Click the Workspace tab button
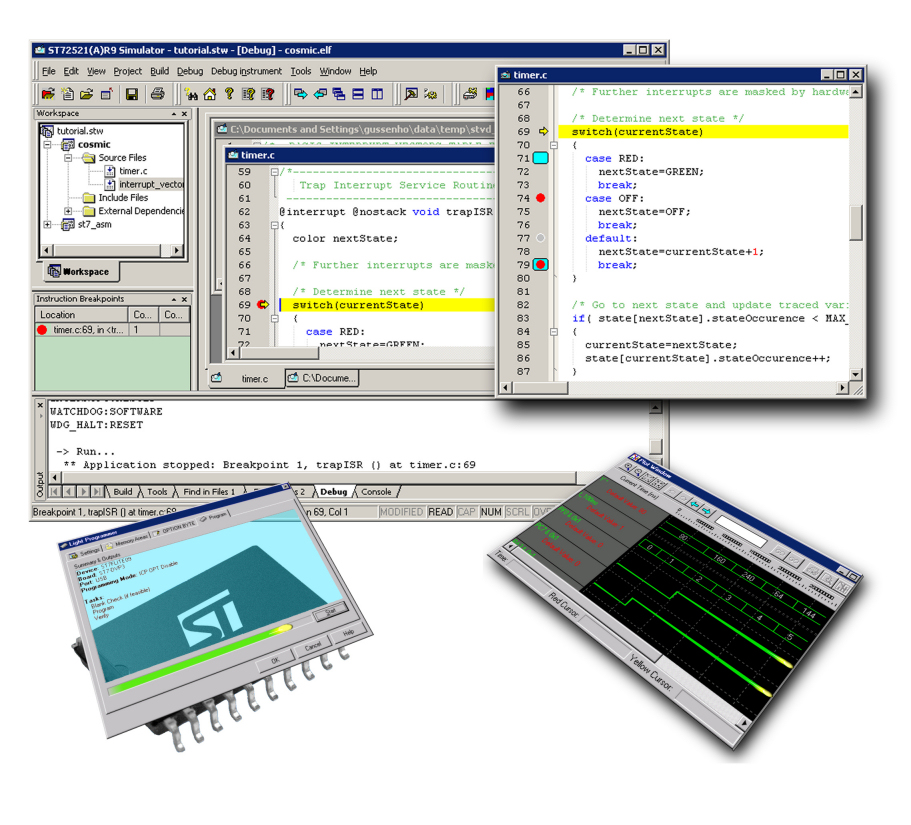Screen dimensions: 911x825 [79, 271]
